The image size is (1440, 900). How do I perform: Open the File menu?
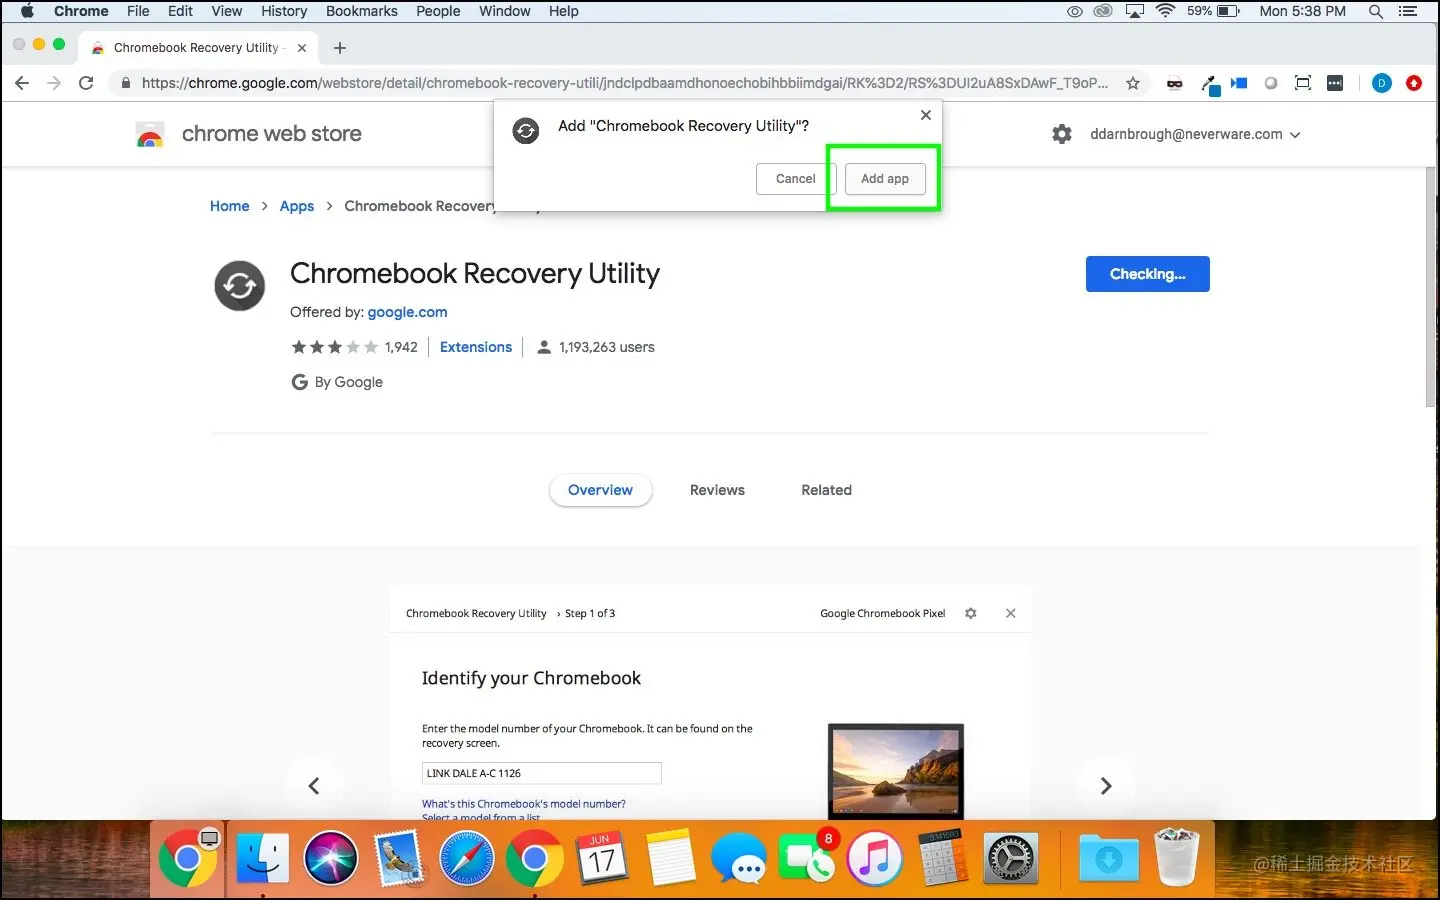click(138, 11)
